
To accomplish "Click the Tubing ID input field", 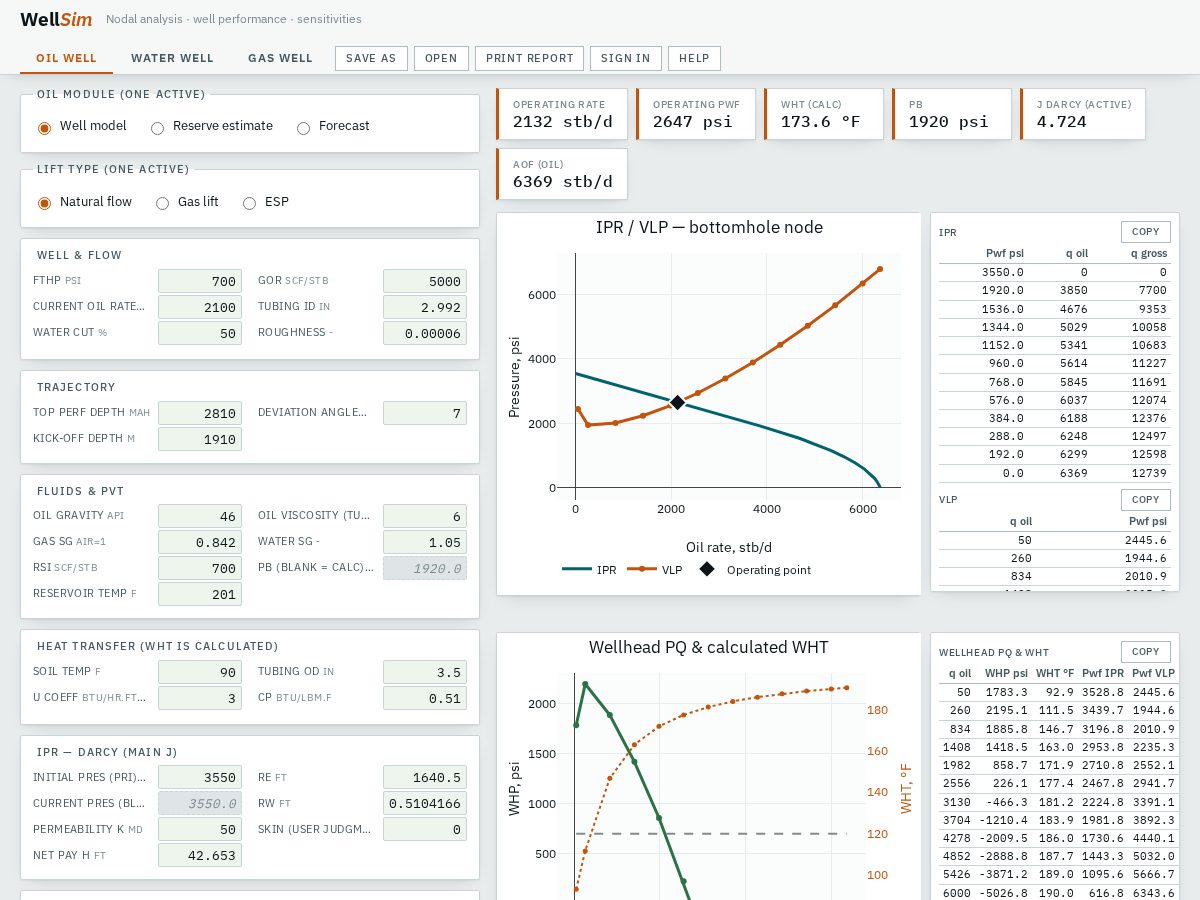I will tap(425, 307).
